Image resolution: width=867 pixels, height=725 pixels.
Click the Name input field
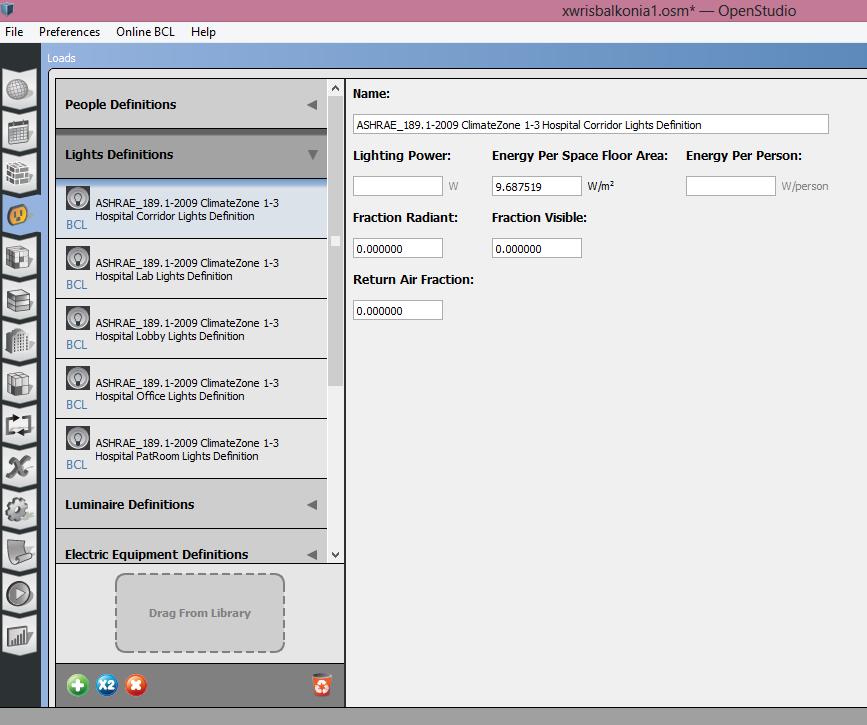click(x=591, y=124)
